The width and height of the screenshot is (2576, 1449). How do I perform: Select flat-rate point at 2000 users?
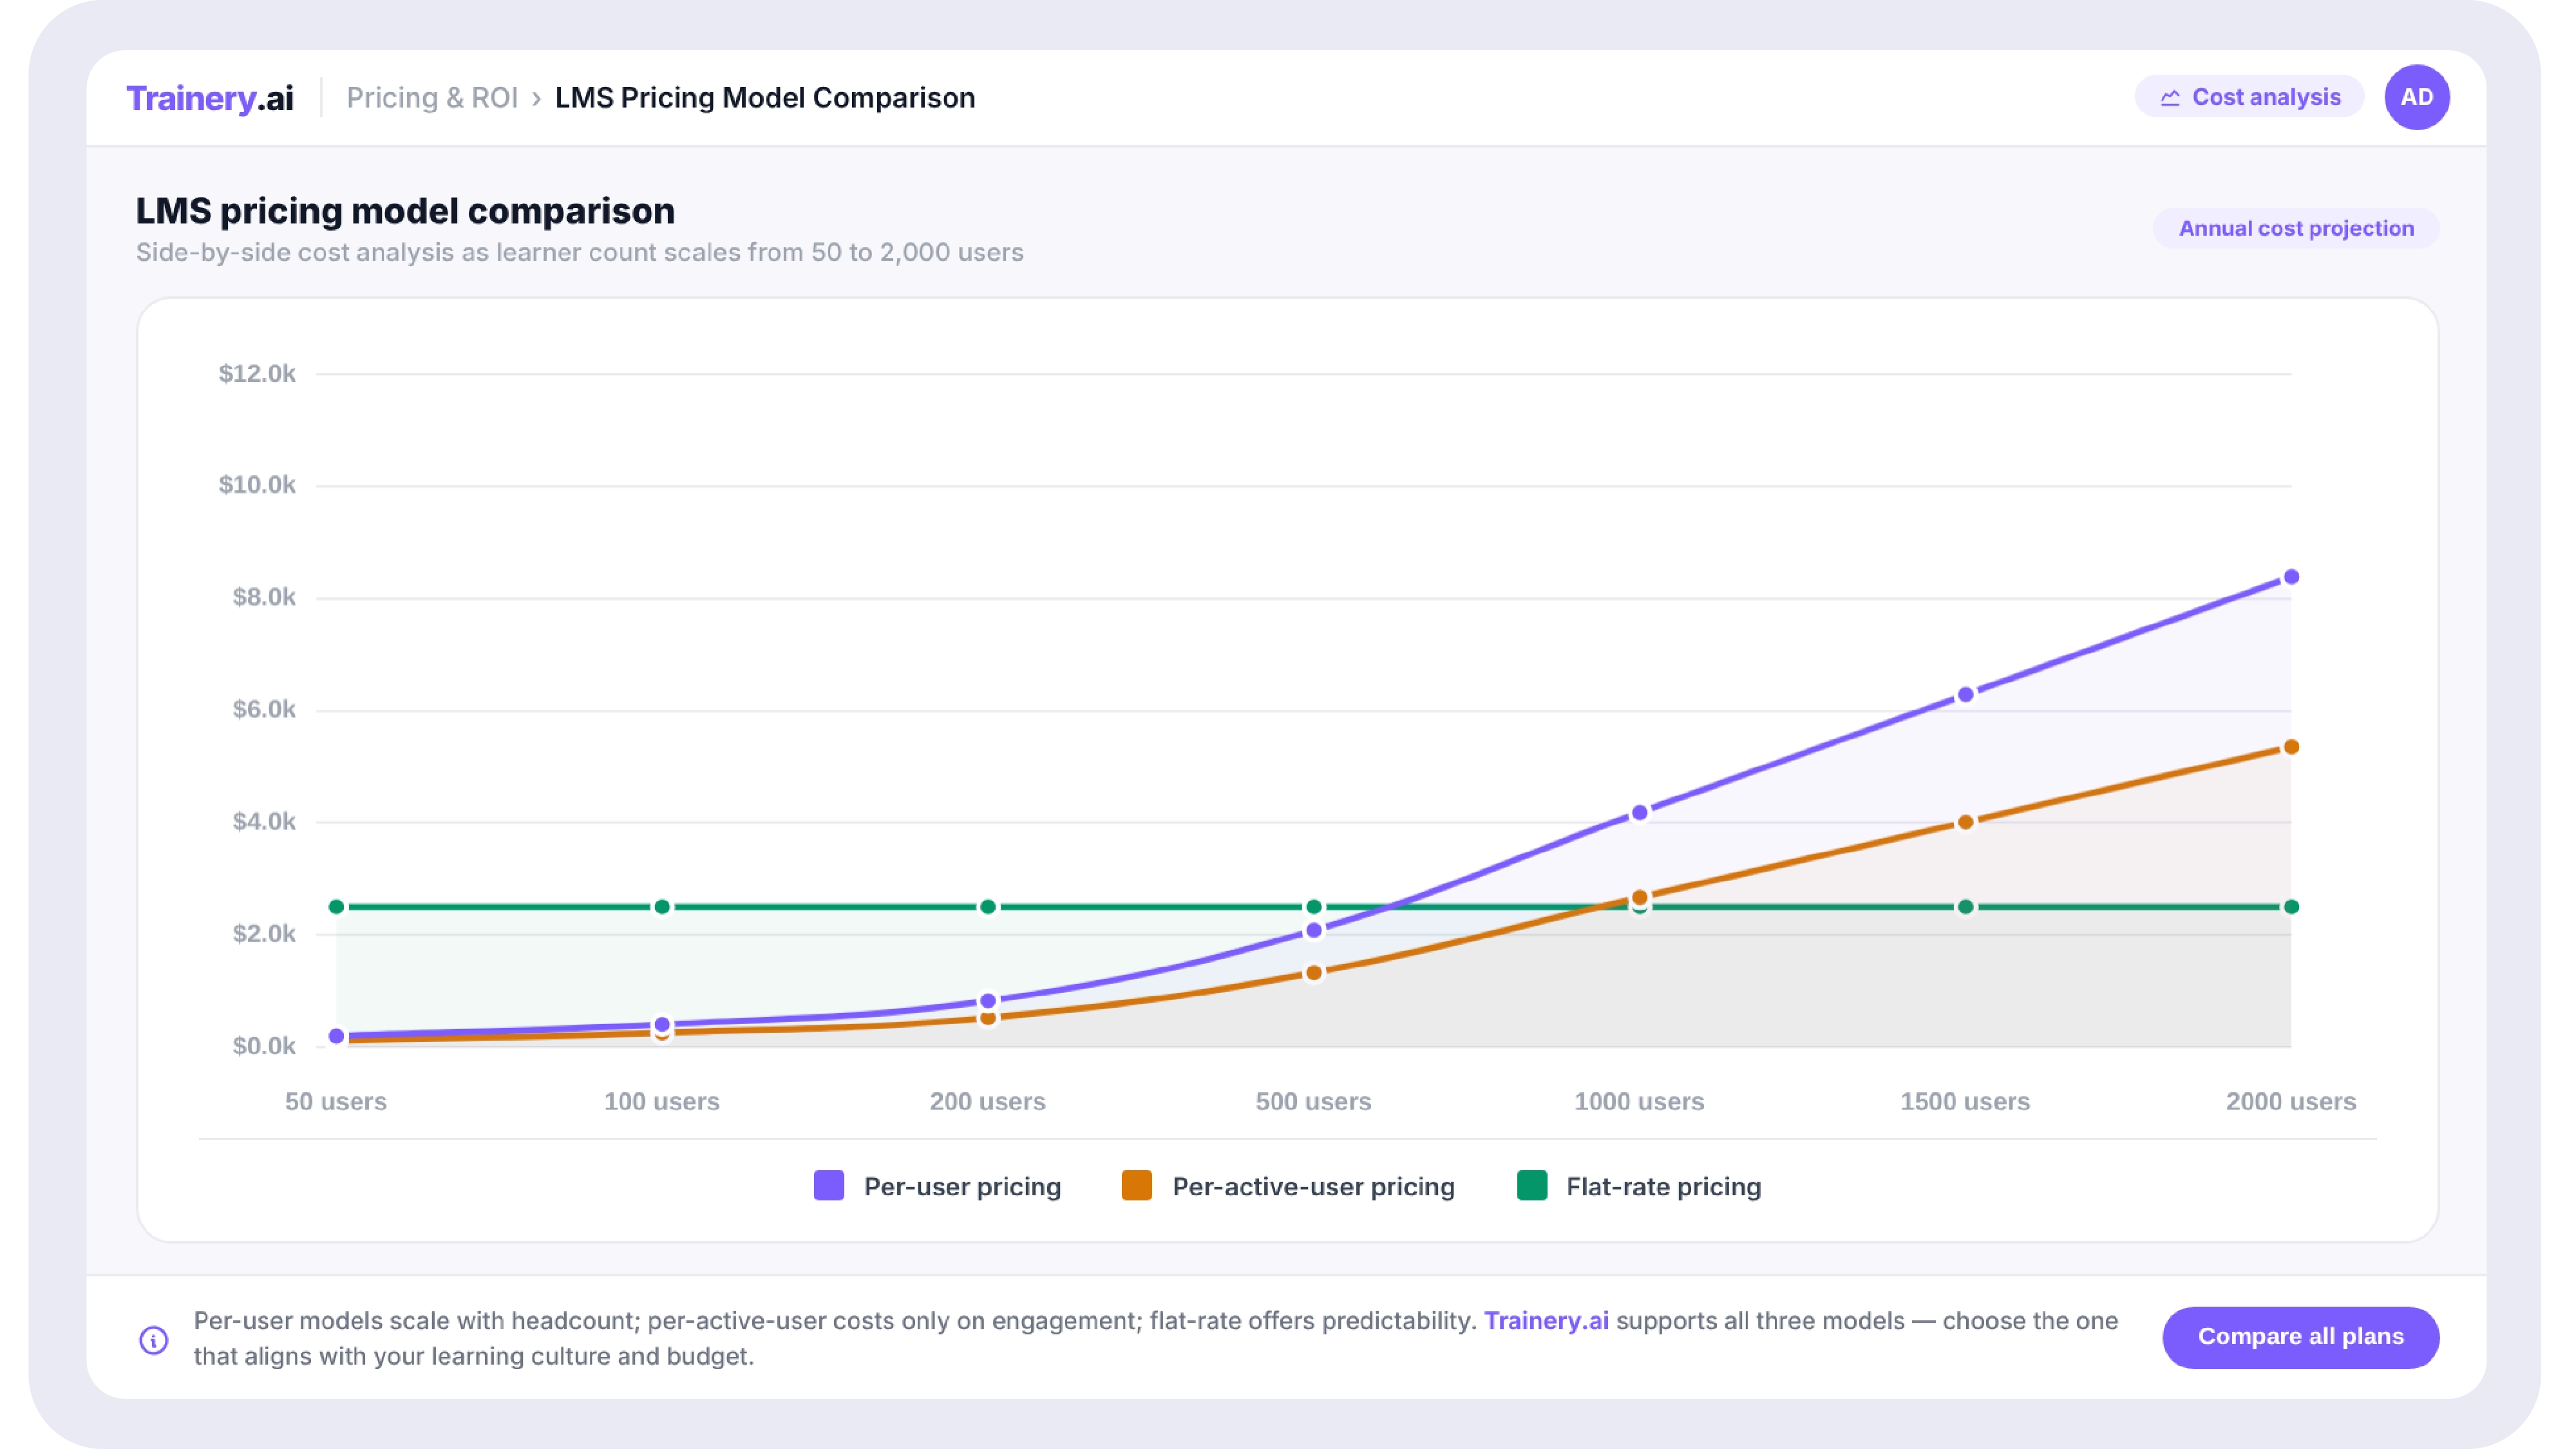coord(2291,907)
